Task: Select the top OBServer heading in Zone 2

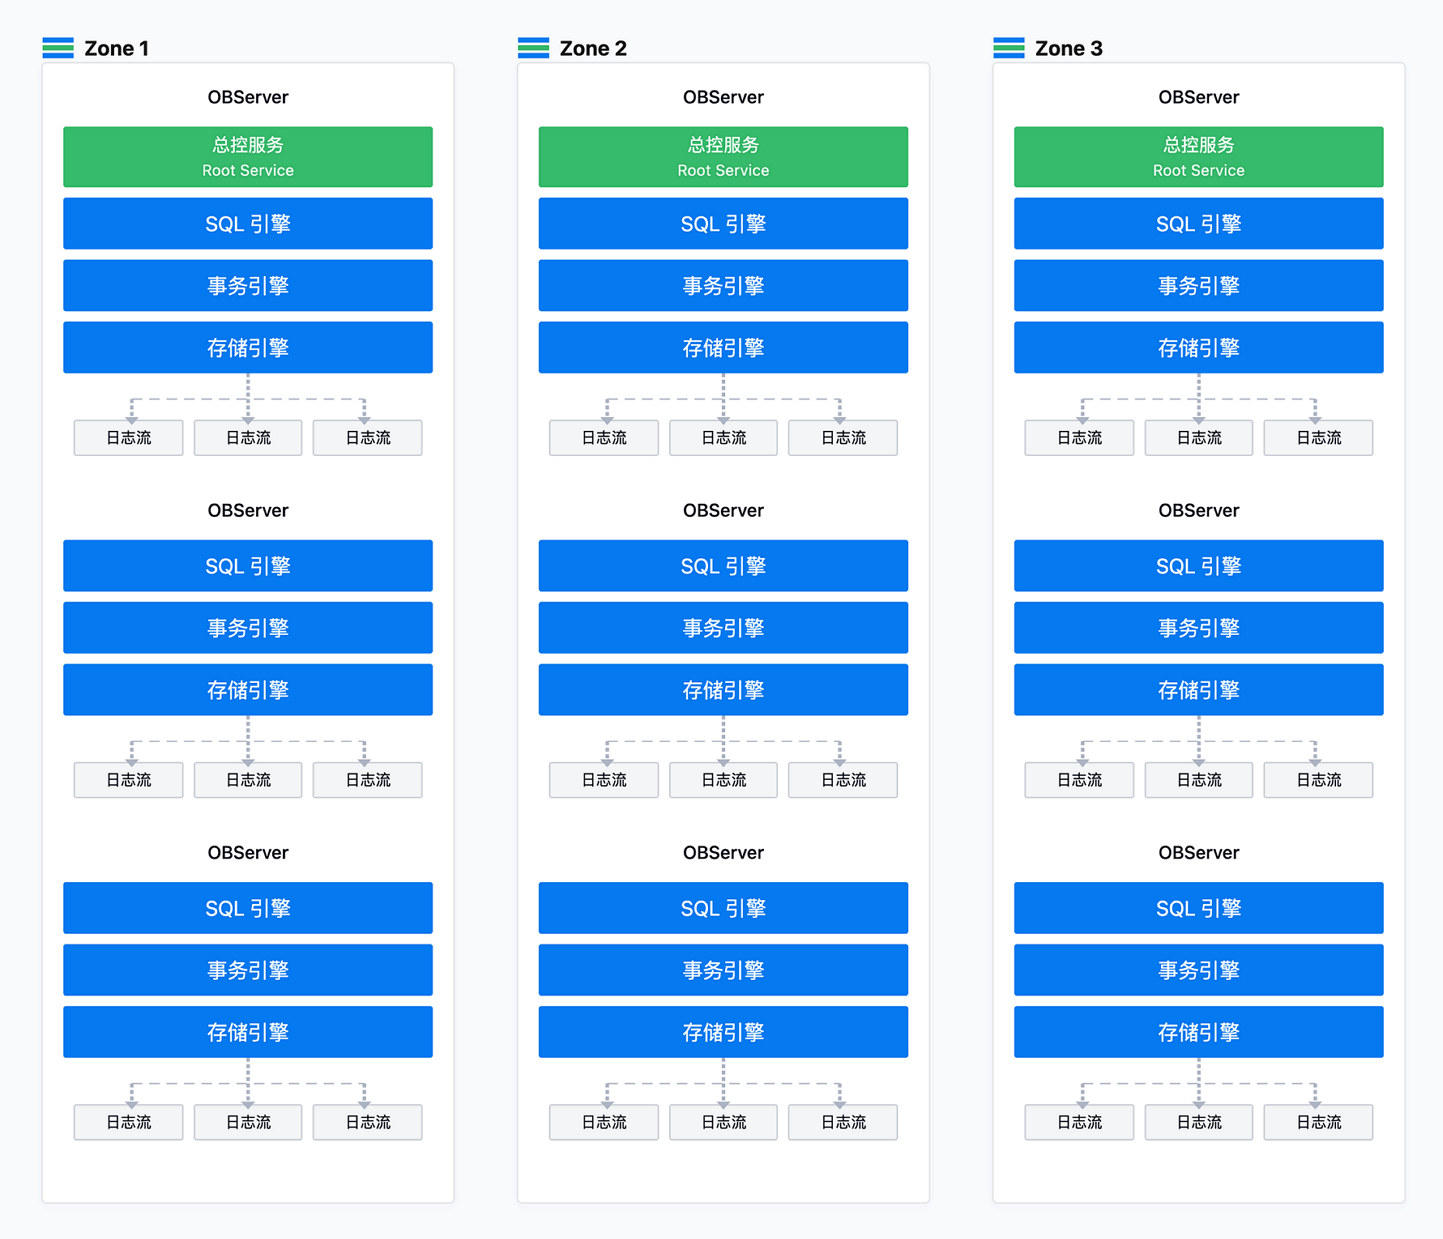Action: click(x=723, y=97)
